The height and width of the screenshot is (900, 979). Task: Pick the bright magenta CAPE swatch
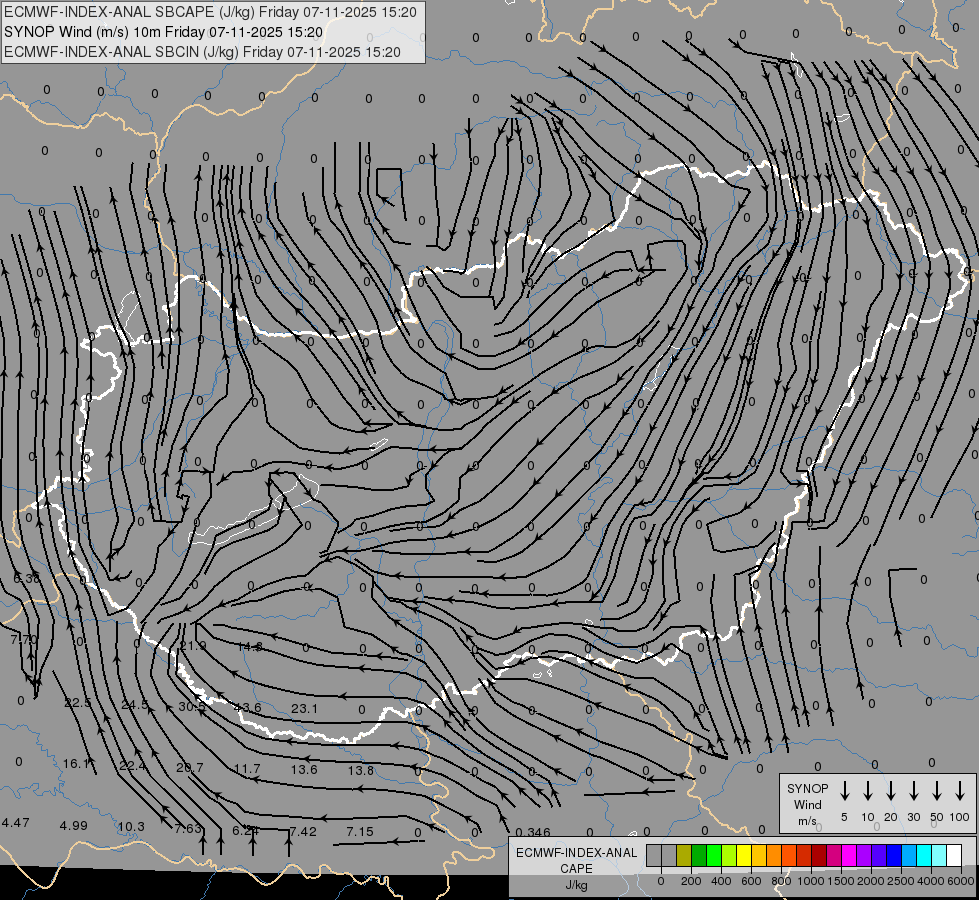(849, 856)
